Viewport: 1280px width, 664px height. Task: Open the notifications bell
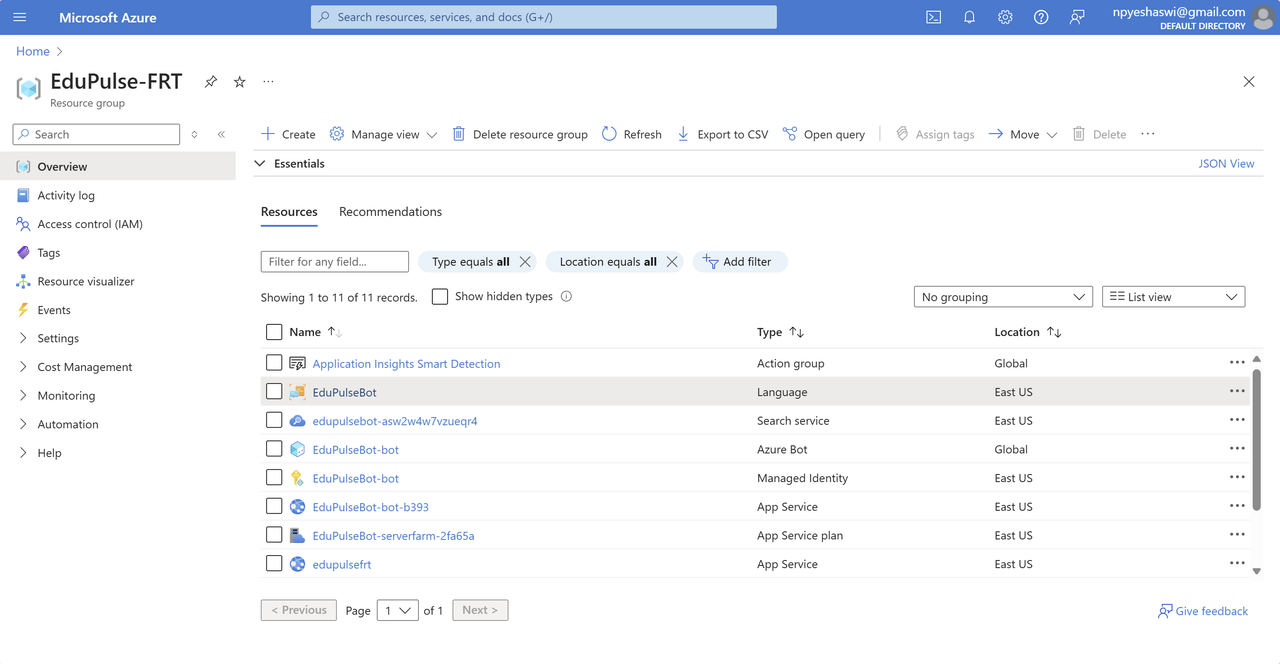pyautogui.click(x=969, y=17)
